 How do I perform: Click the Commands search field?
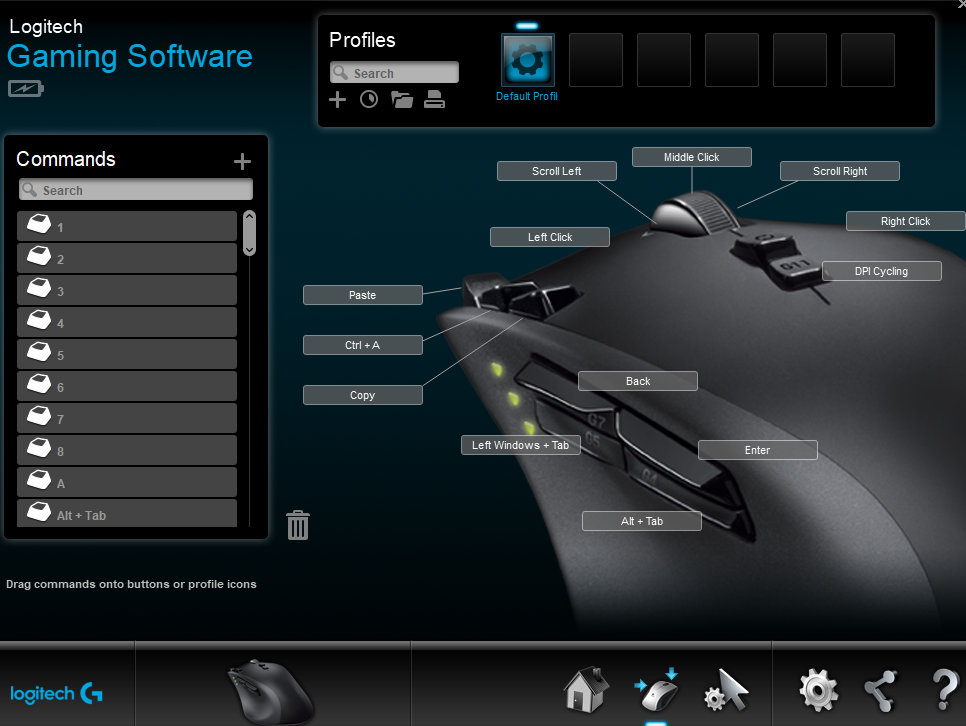pyautogui.click(x=136, y=189)
